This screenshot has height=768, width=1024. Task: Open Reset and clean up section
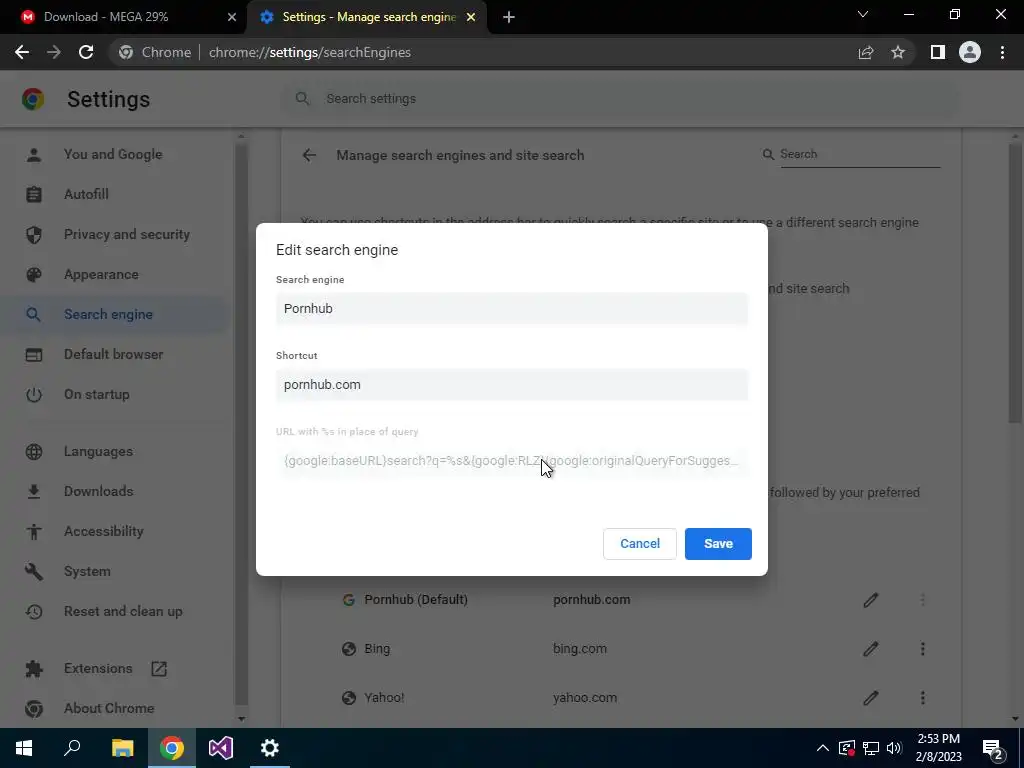click(x=123, y=611)
